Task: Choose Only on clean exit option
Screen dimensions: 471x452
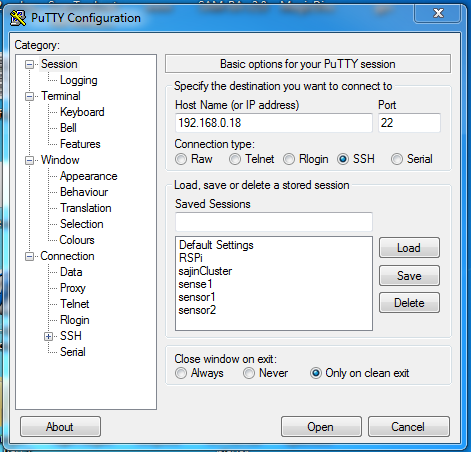Action: 316,373
